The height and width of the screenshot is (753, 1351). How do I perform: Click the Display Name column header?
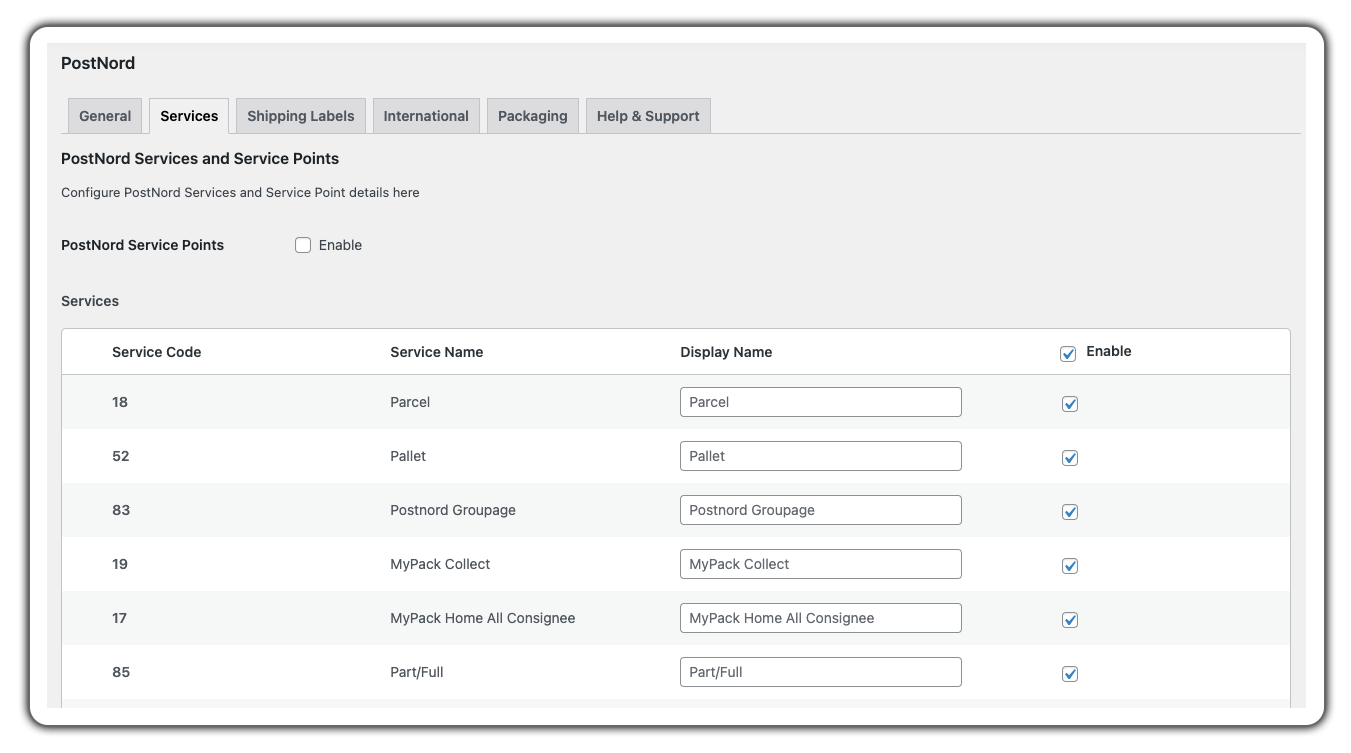(x=726, y=352)
